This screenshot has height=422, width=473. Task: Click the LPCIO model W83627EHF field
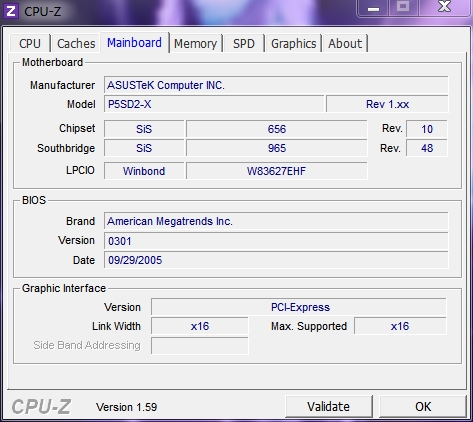277,171
